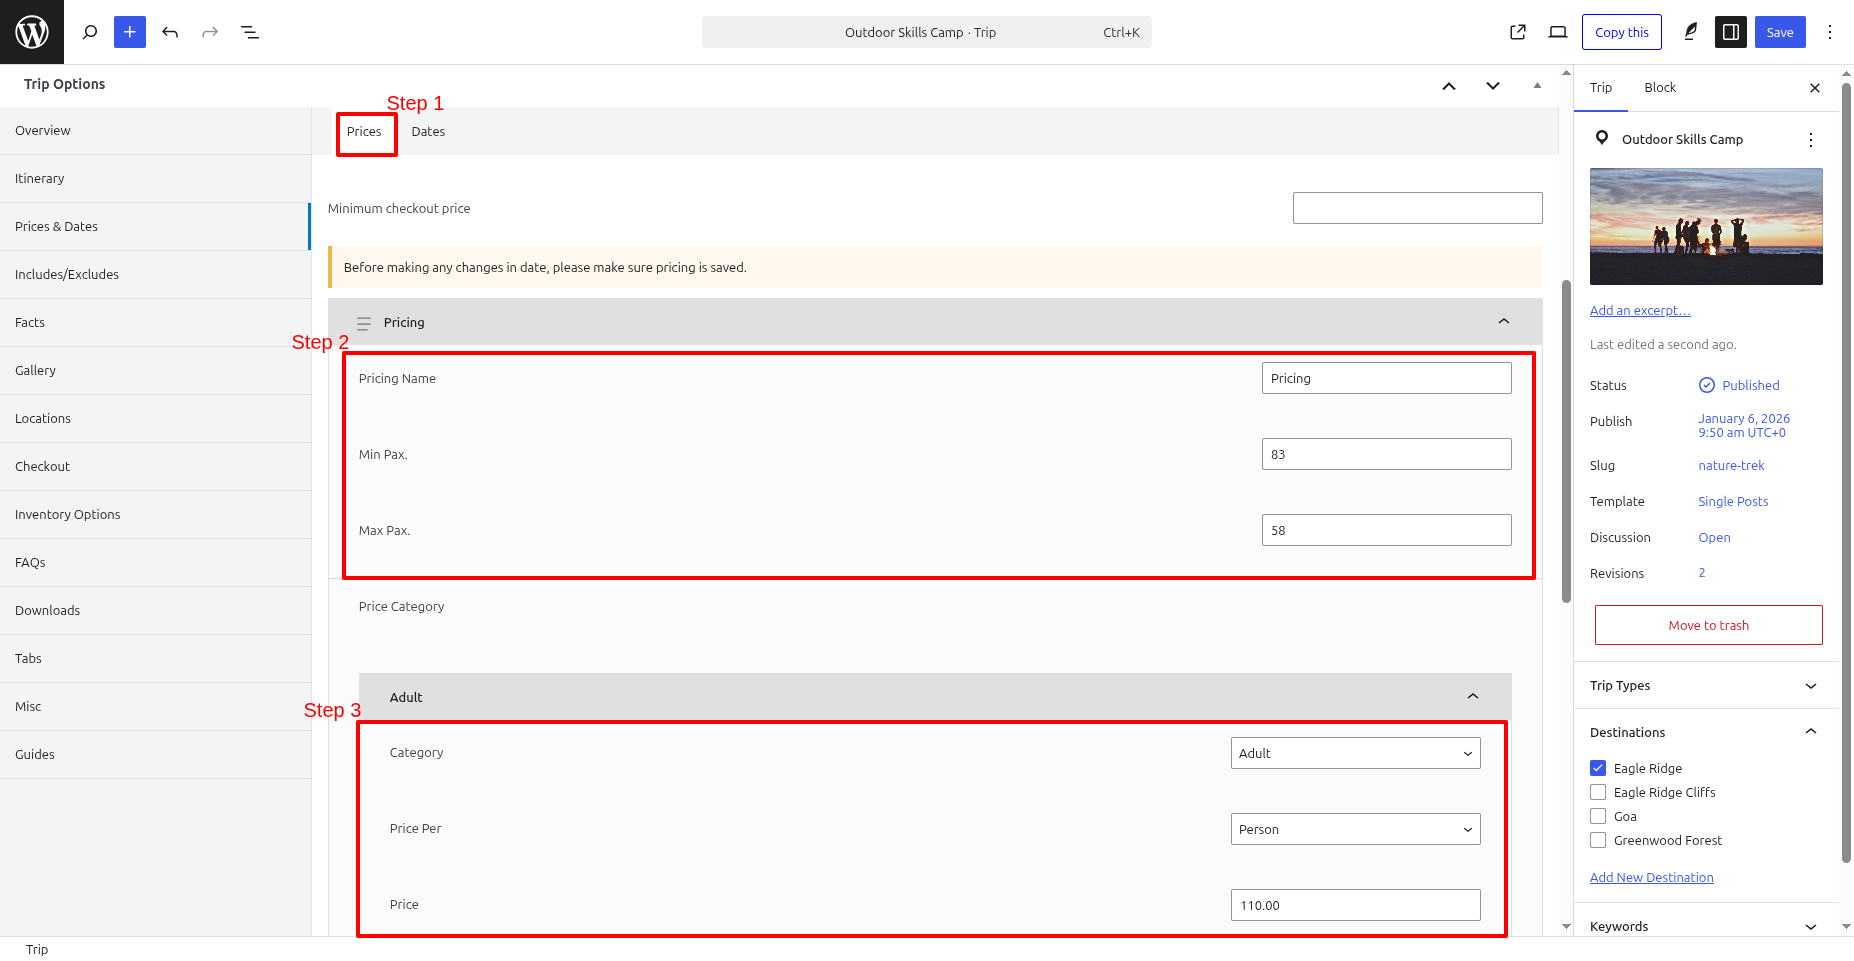
Task: Collapse the Pricing section chevron
Action: point(1504,321)
